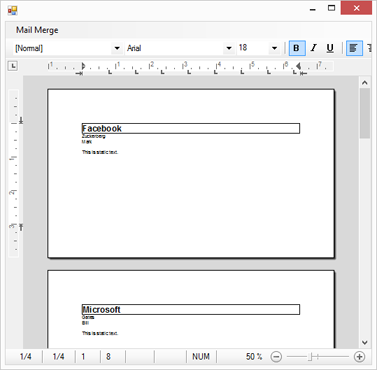
Task: Open the [Normal] style dropdown
Action: click(x=117, y=48)
